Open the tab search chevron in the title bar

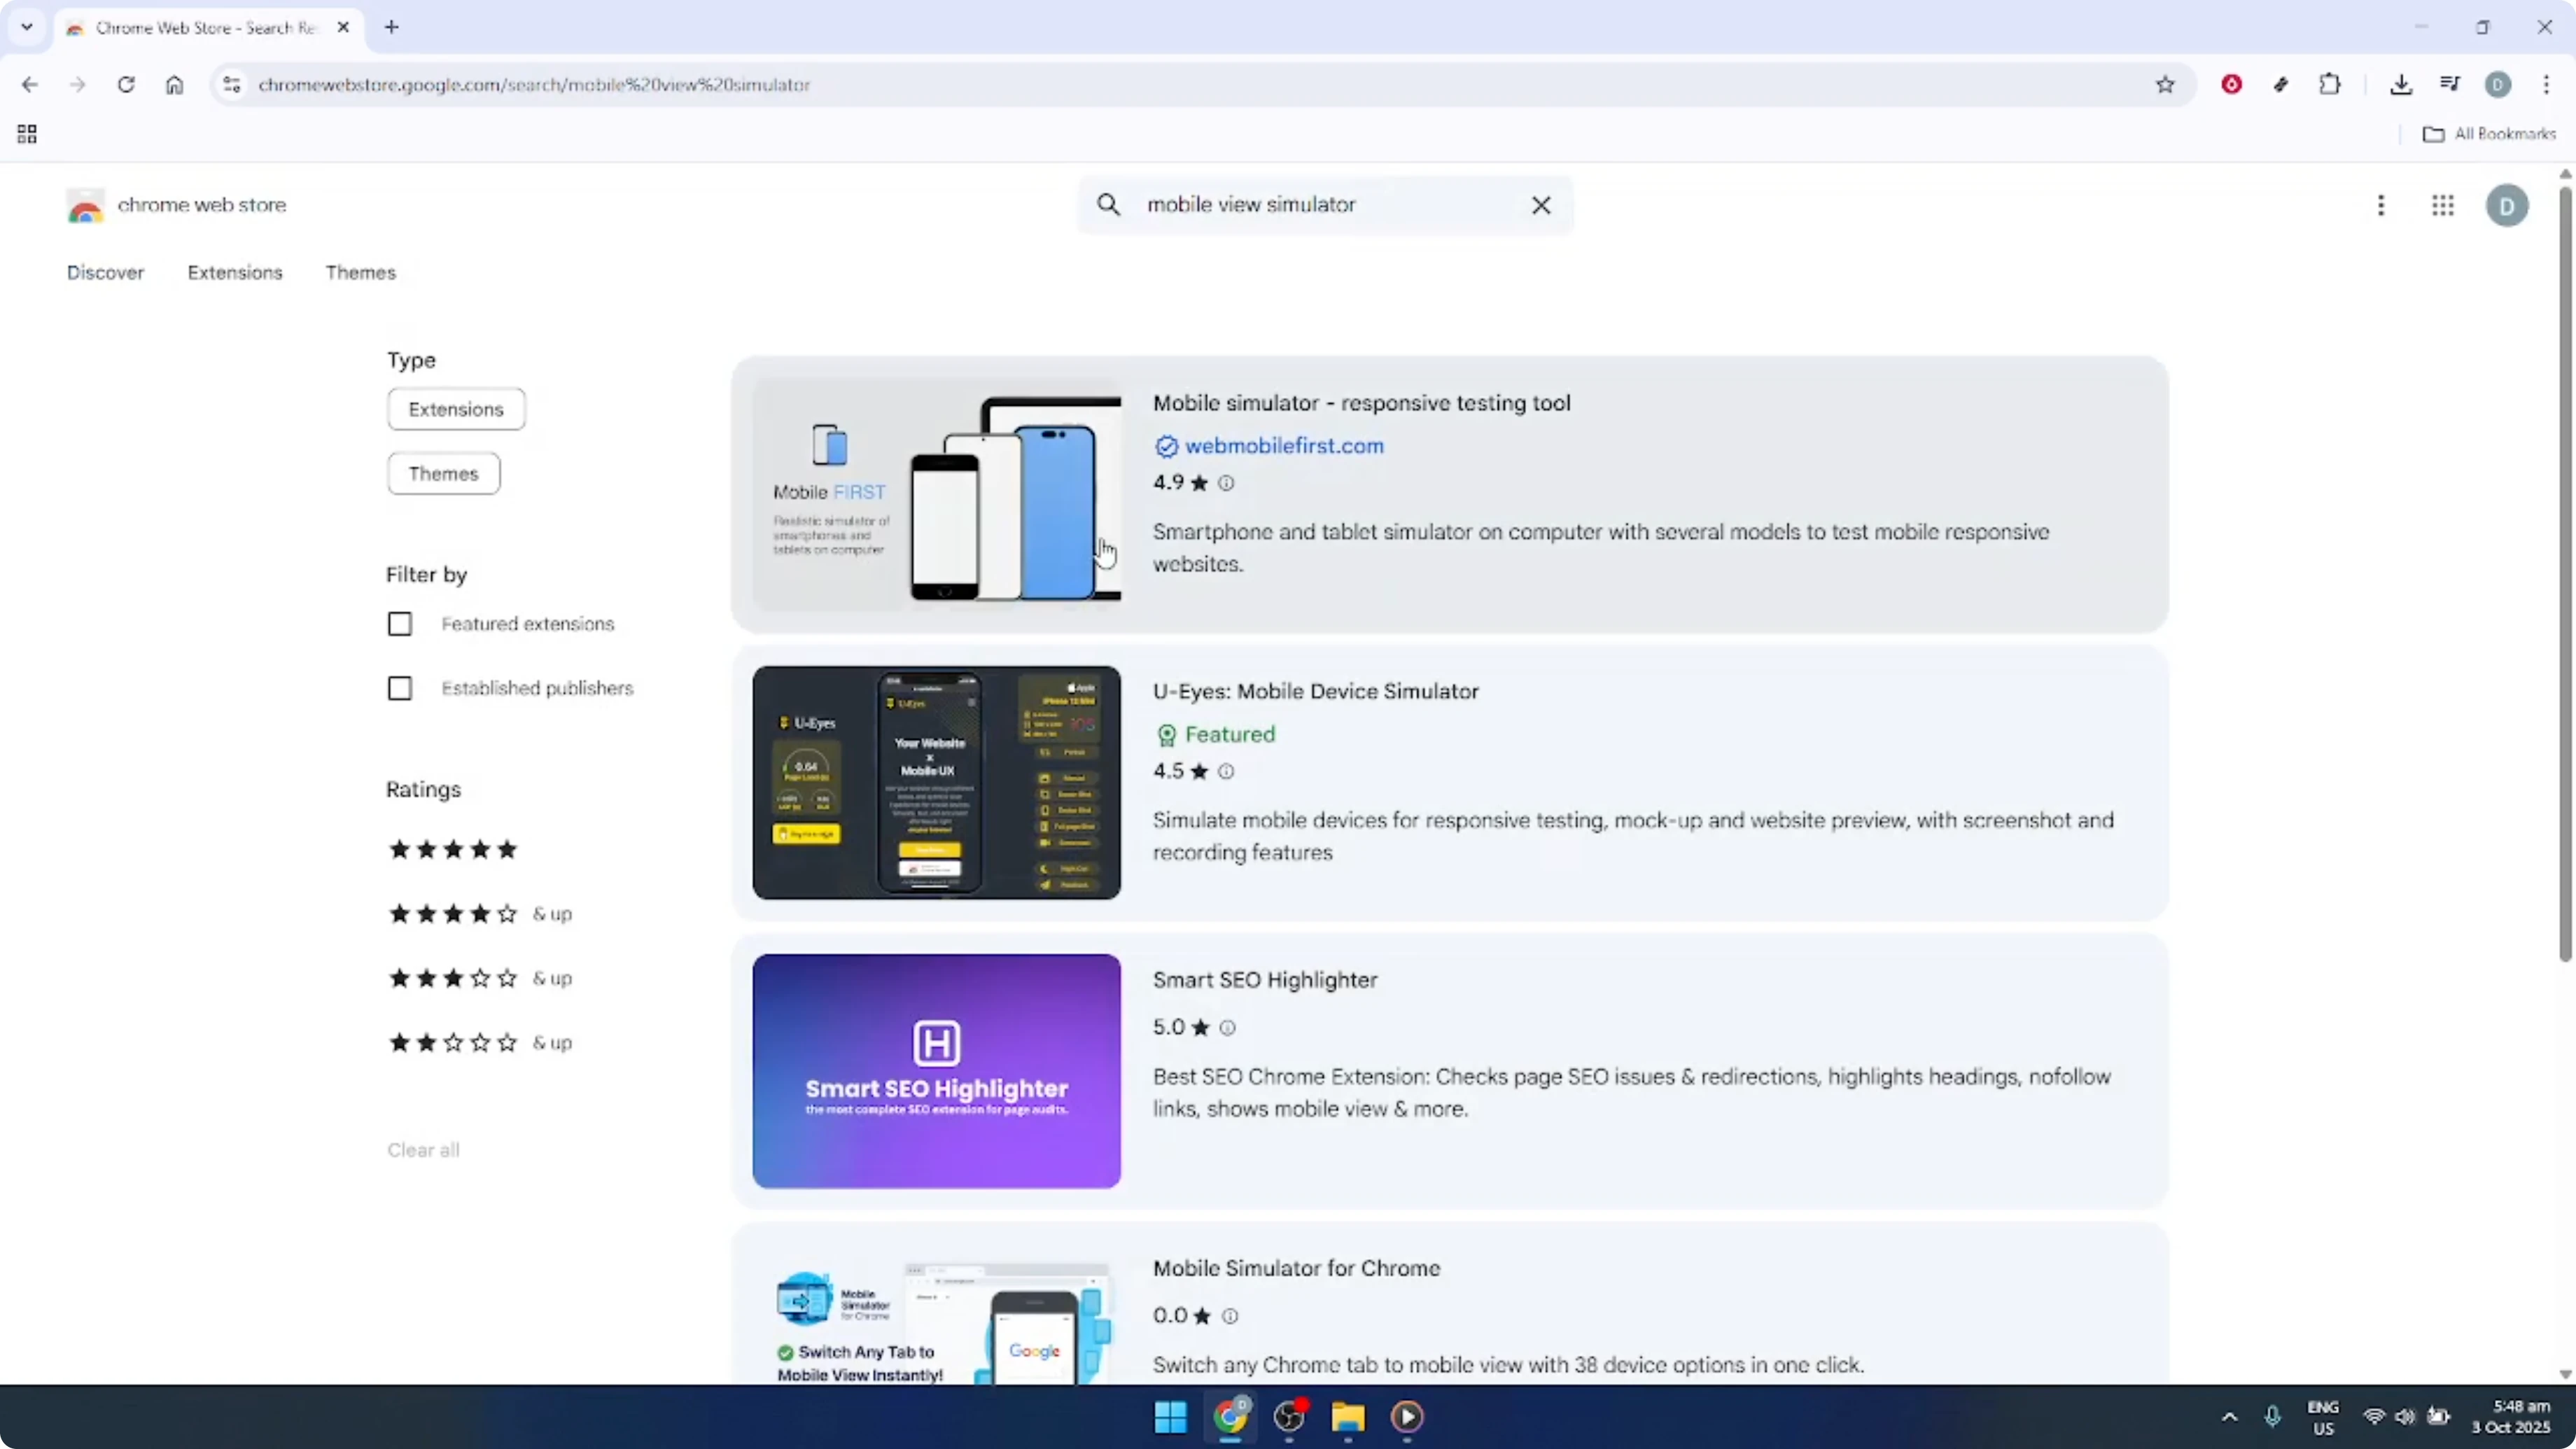(x=27, y=27)
